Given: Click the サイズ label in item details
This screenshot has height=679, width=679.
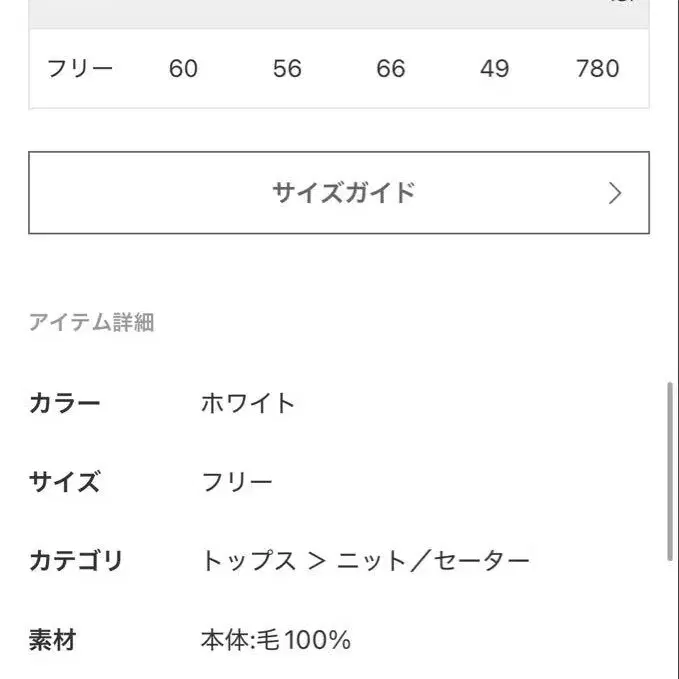Looking at the screenshot, I should (65, 482).
